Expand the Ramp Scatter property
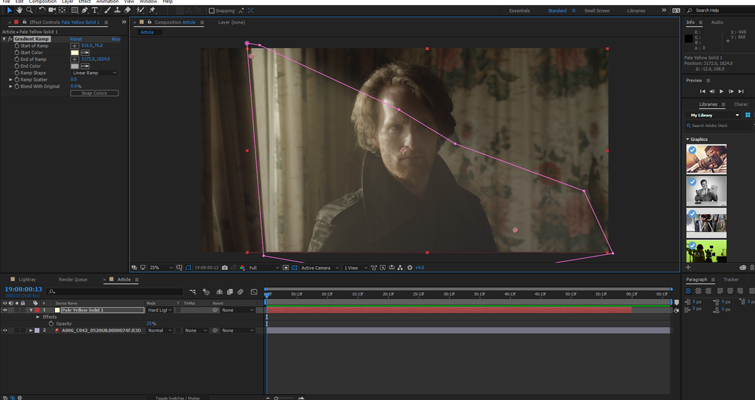 click(x=11, y=79)
